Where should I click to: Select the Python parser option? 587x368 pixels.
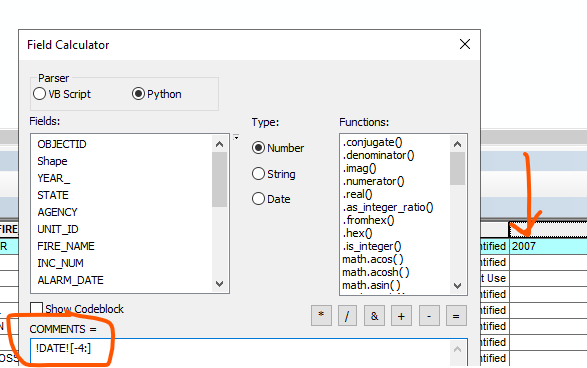pyautogui.click(x=157, y=94)
